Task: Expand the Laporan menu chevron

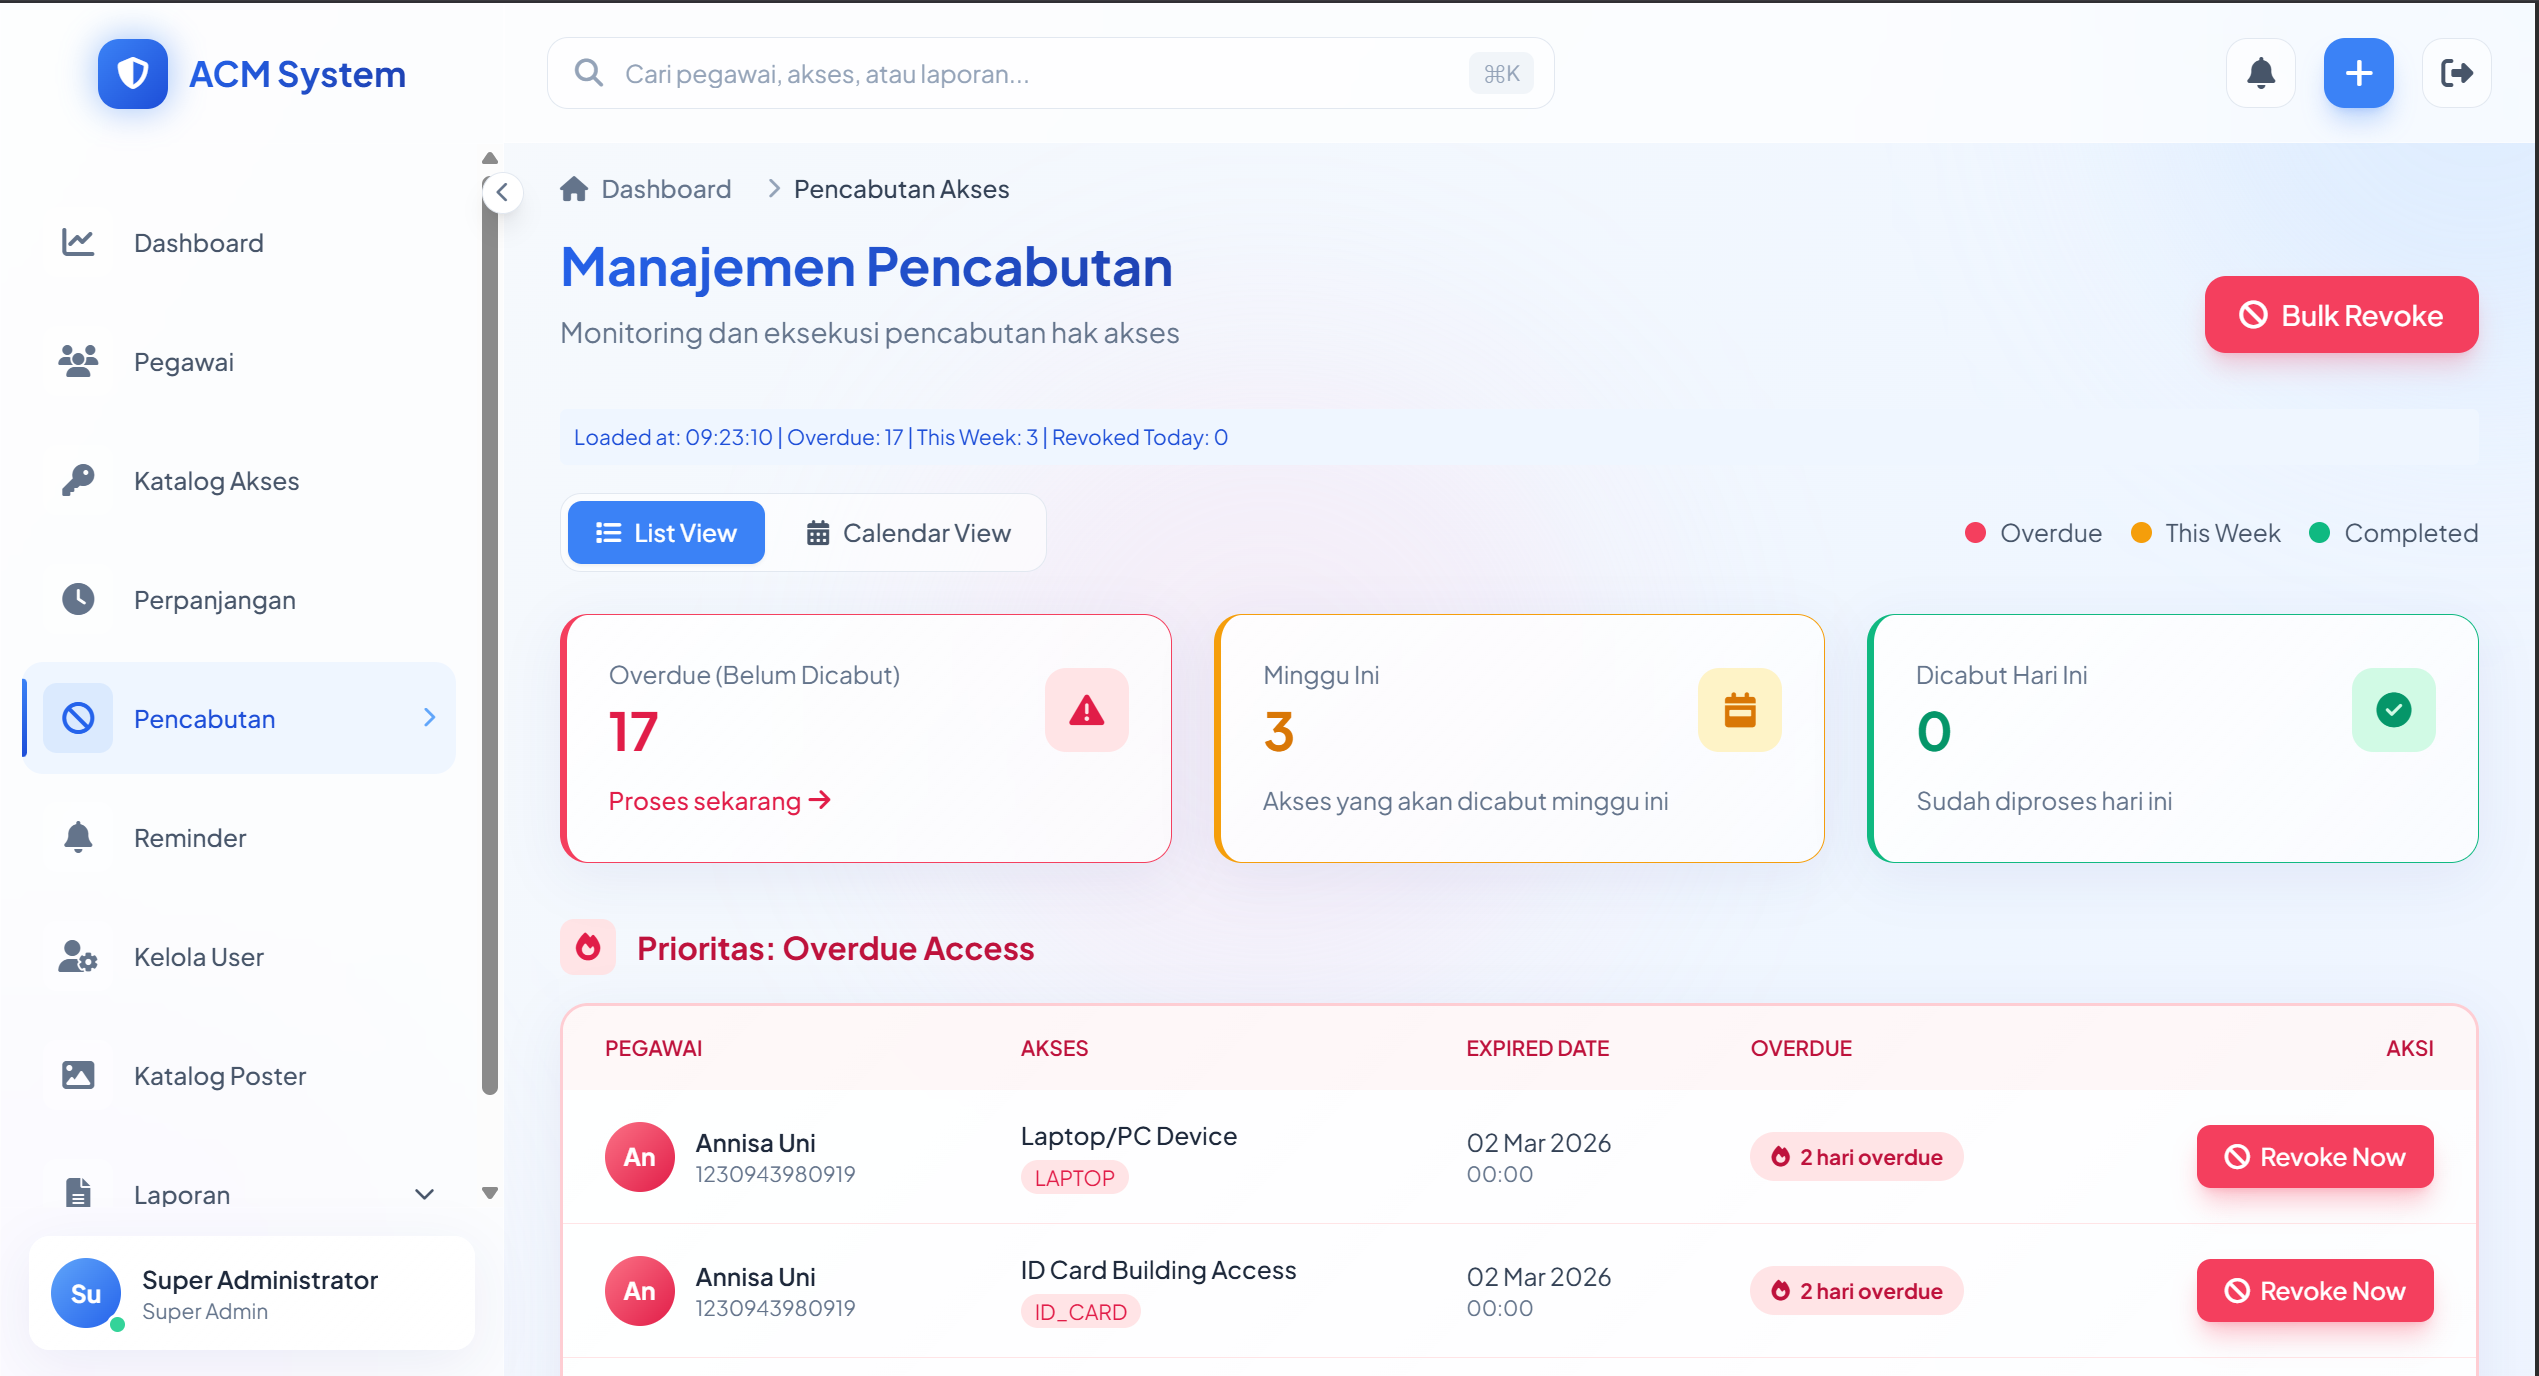Action: click(x=424, y=1195)
